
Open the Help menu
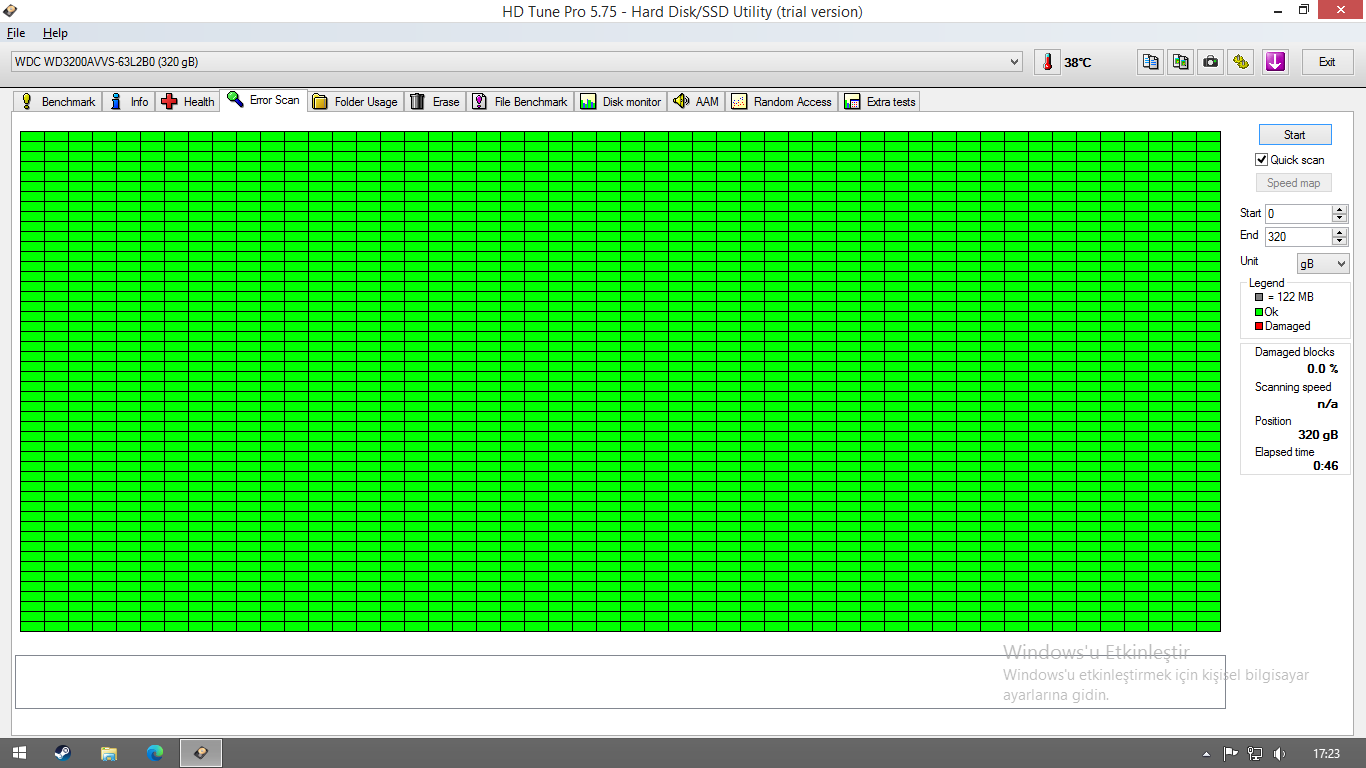(55, 33)
